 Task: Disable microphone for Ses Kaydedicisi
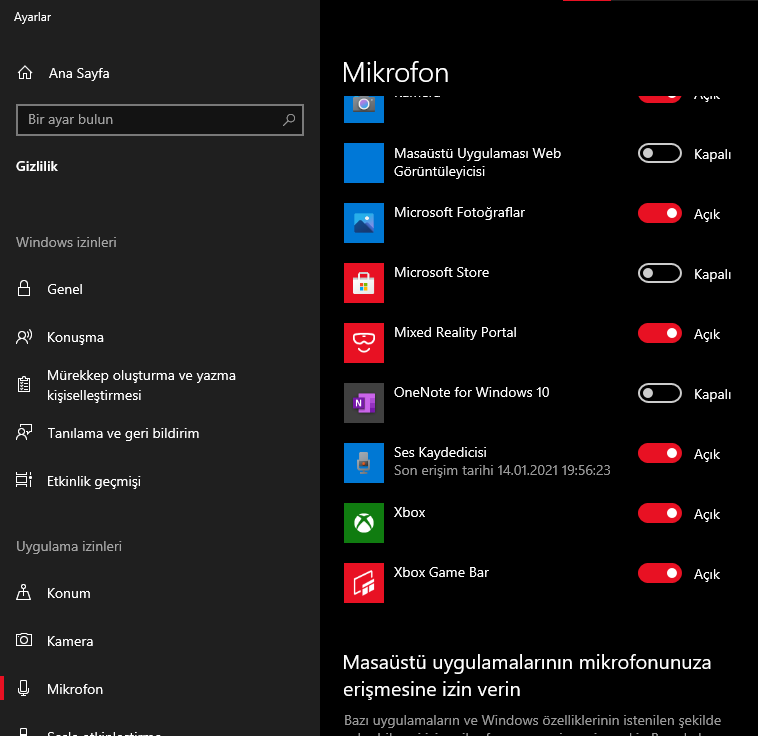(x=659, y=454)
